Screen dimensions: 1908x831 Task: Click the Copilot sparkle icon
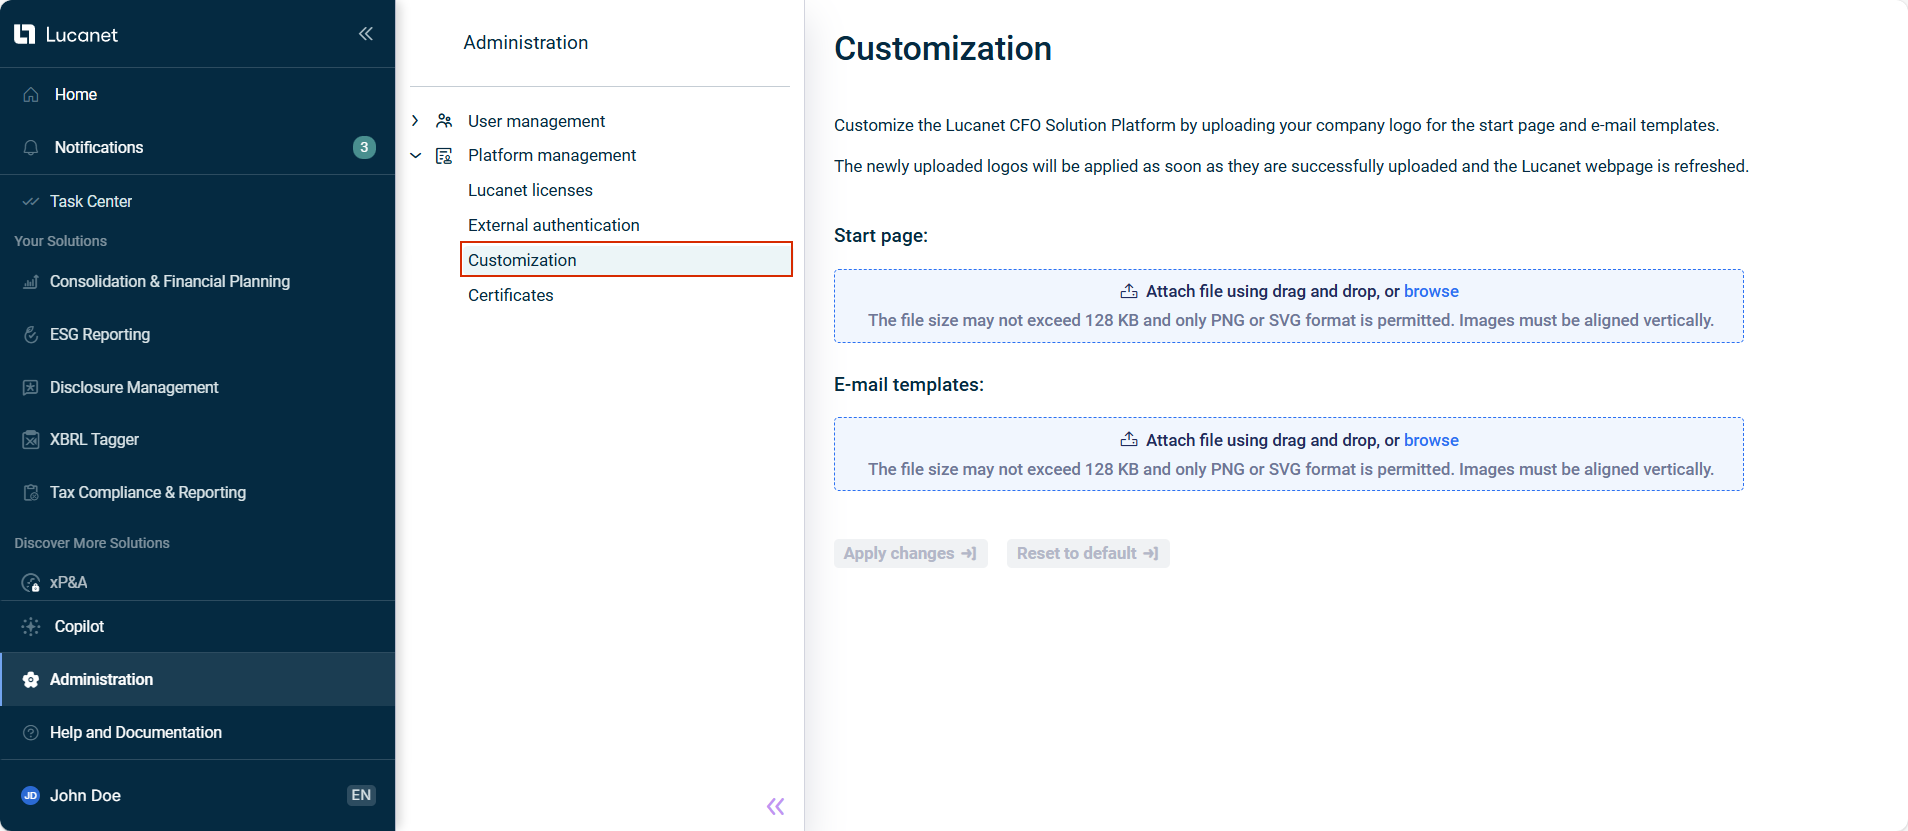[31, 626]
